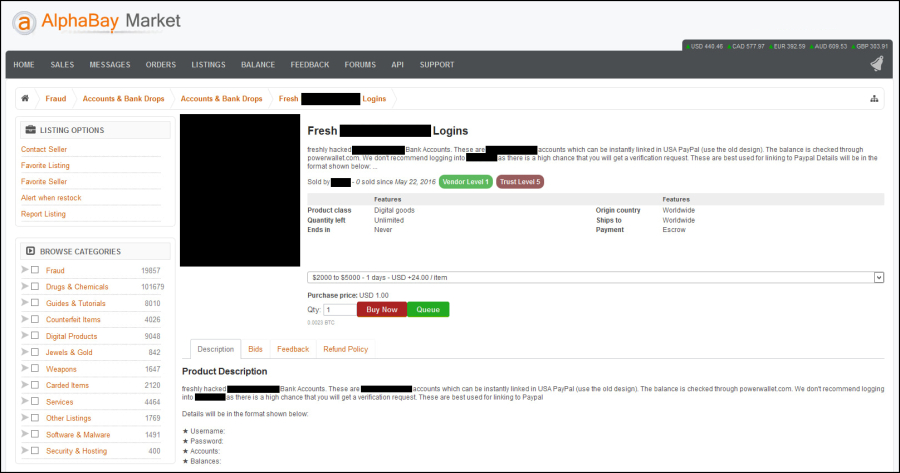The width and height of the screenshot is (900, 473).
Task: Expand the Fraud category arrow
Action: tap(25, 269)
